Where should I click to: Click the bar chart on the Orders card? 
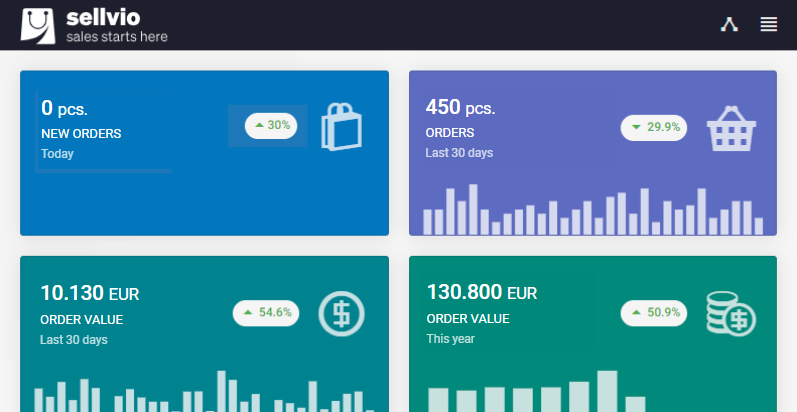tap(593, 209)
